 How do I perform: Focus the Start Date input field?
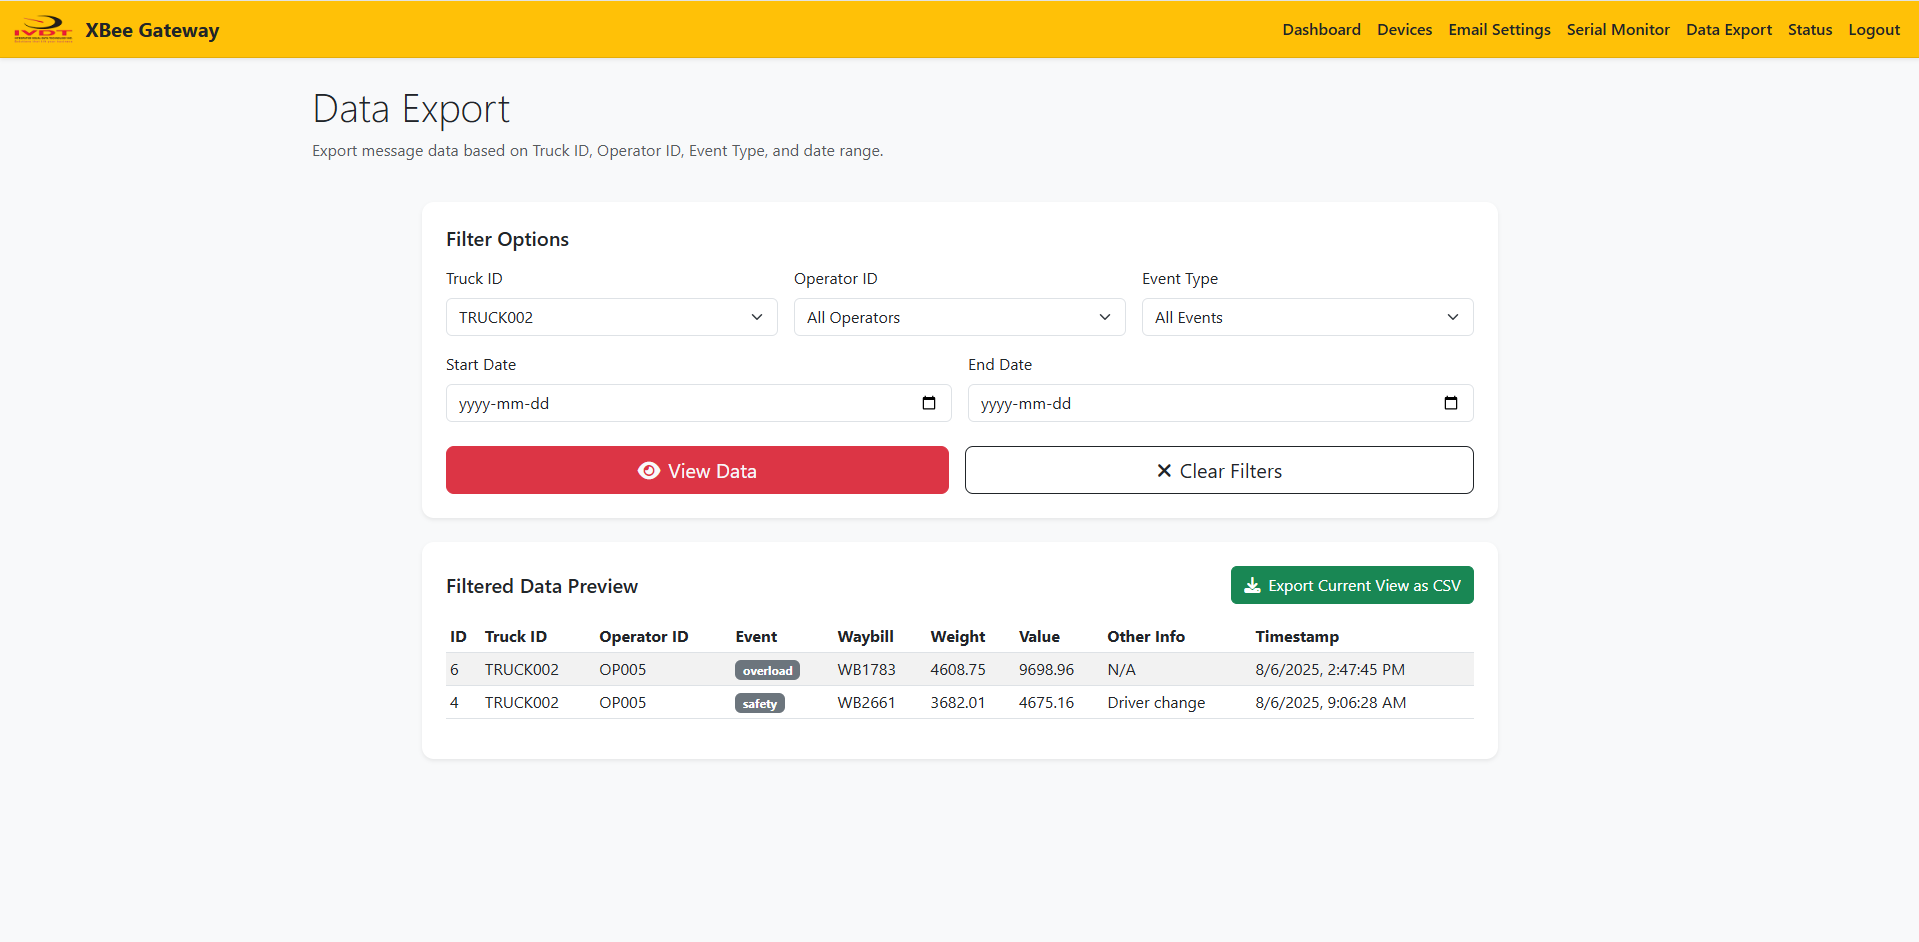[x=680, y=403]
